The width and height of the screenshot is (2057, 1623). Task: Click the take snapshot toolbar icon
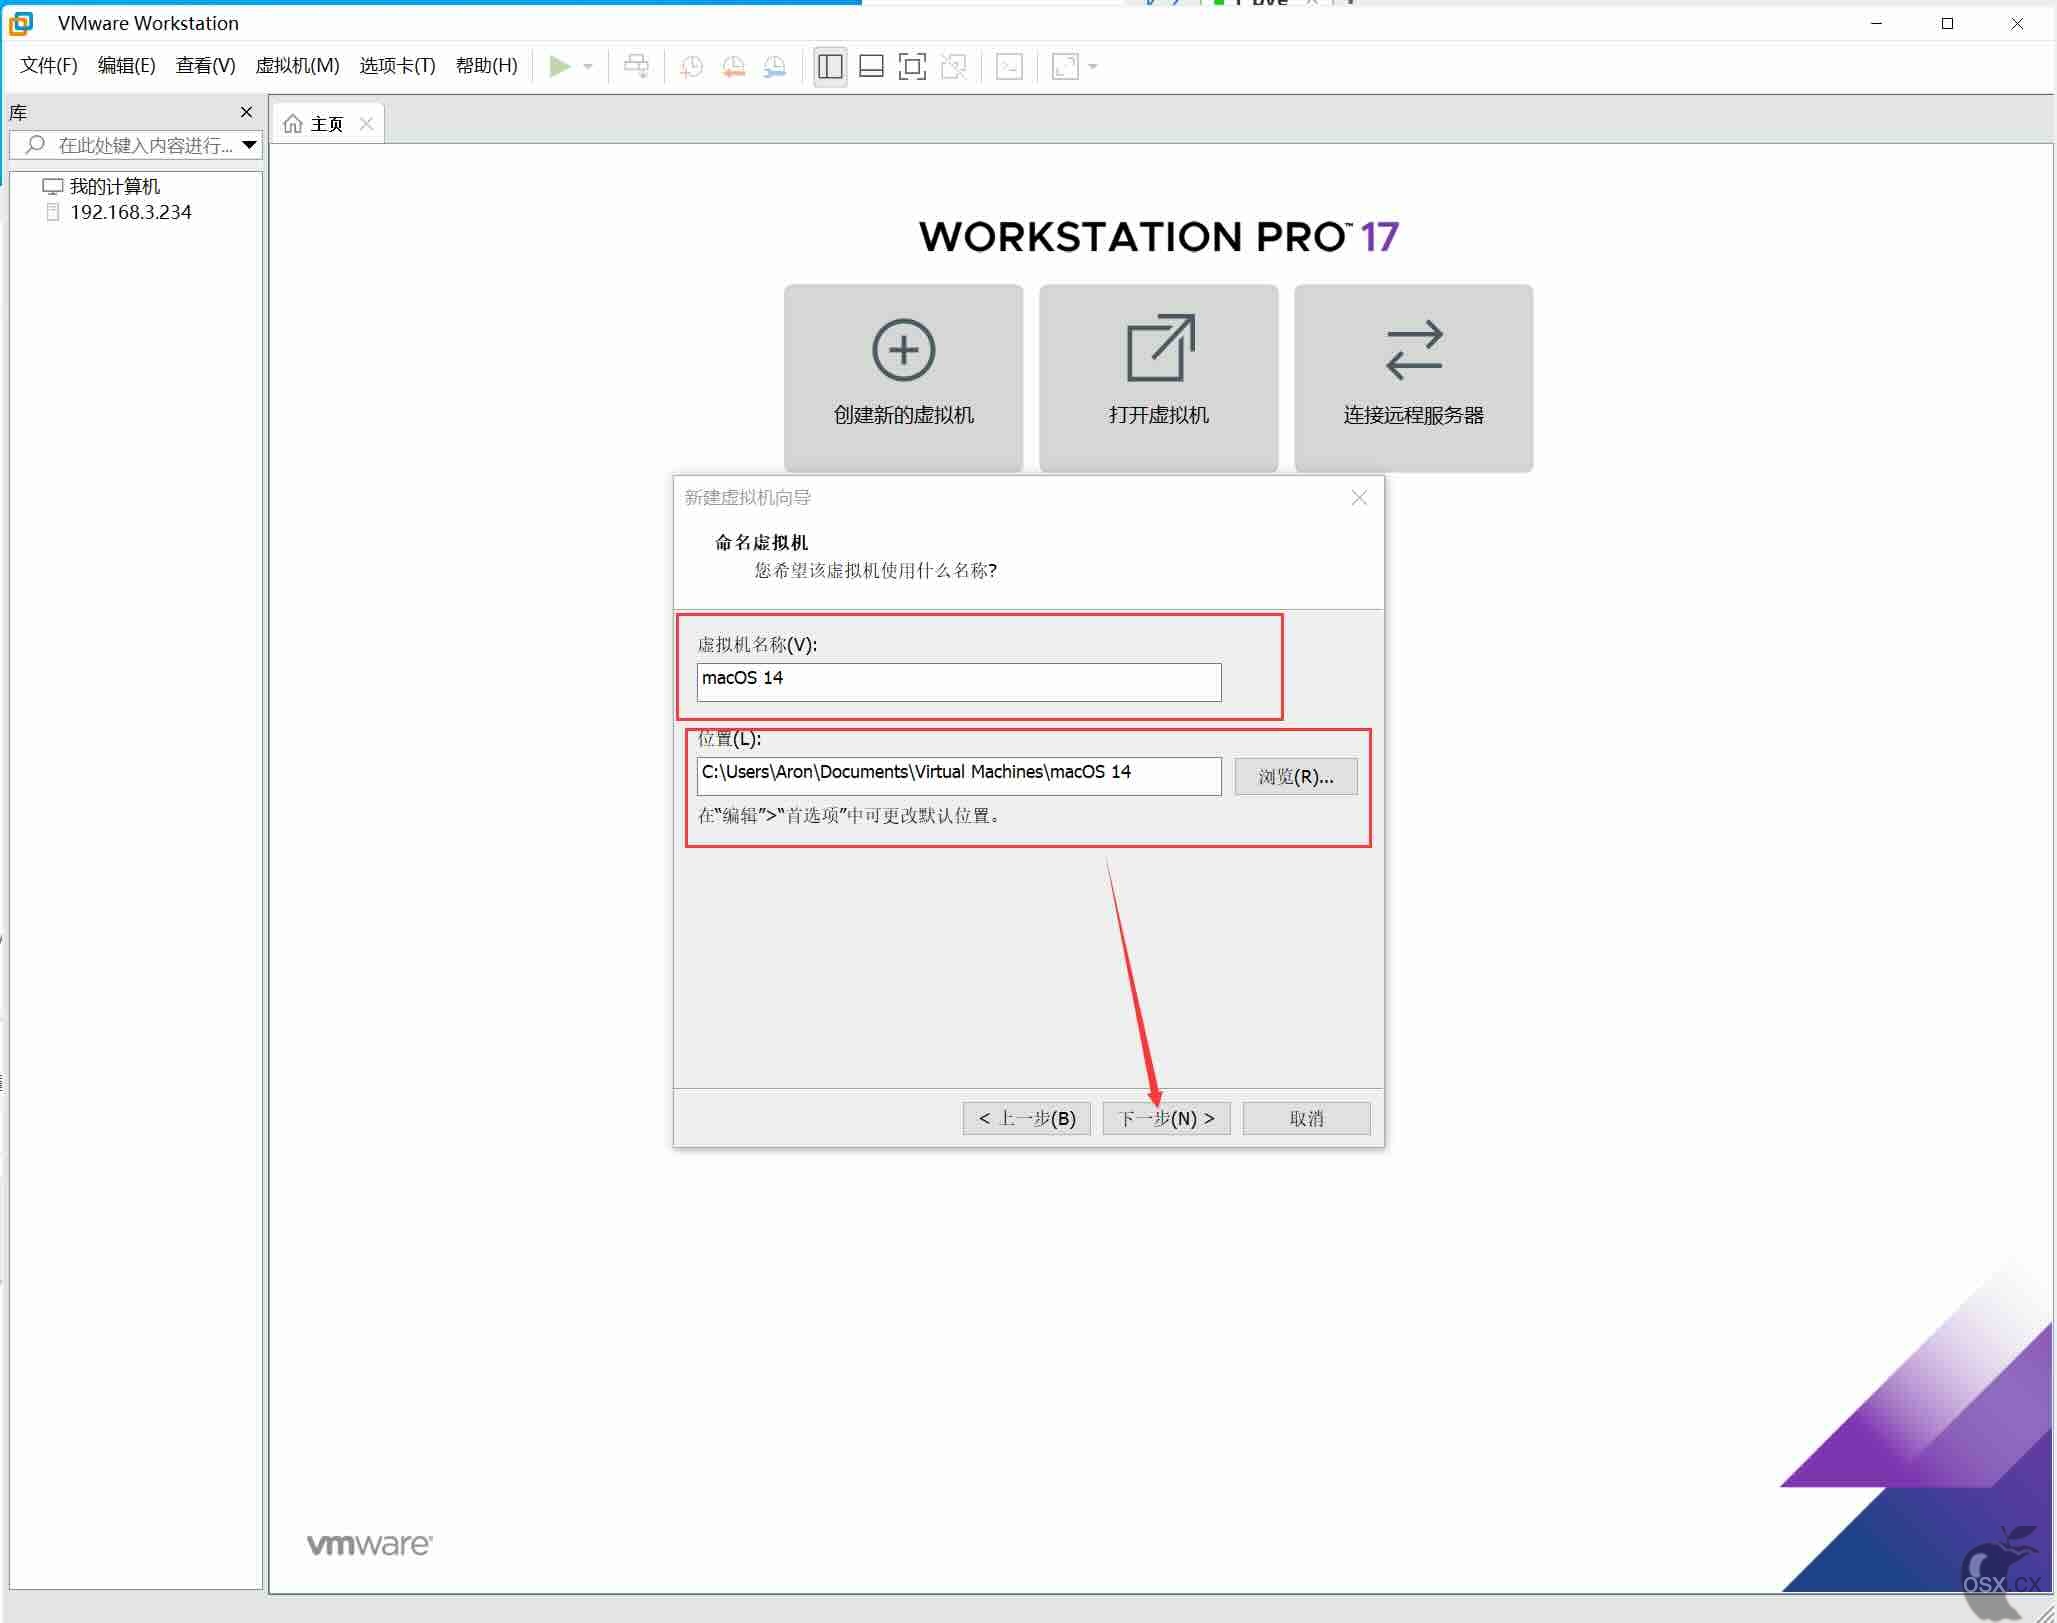pyautogui.click(x=691, y=66)
